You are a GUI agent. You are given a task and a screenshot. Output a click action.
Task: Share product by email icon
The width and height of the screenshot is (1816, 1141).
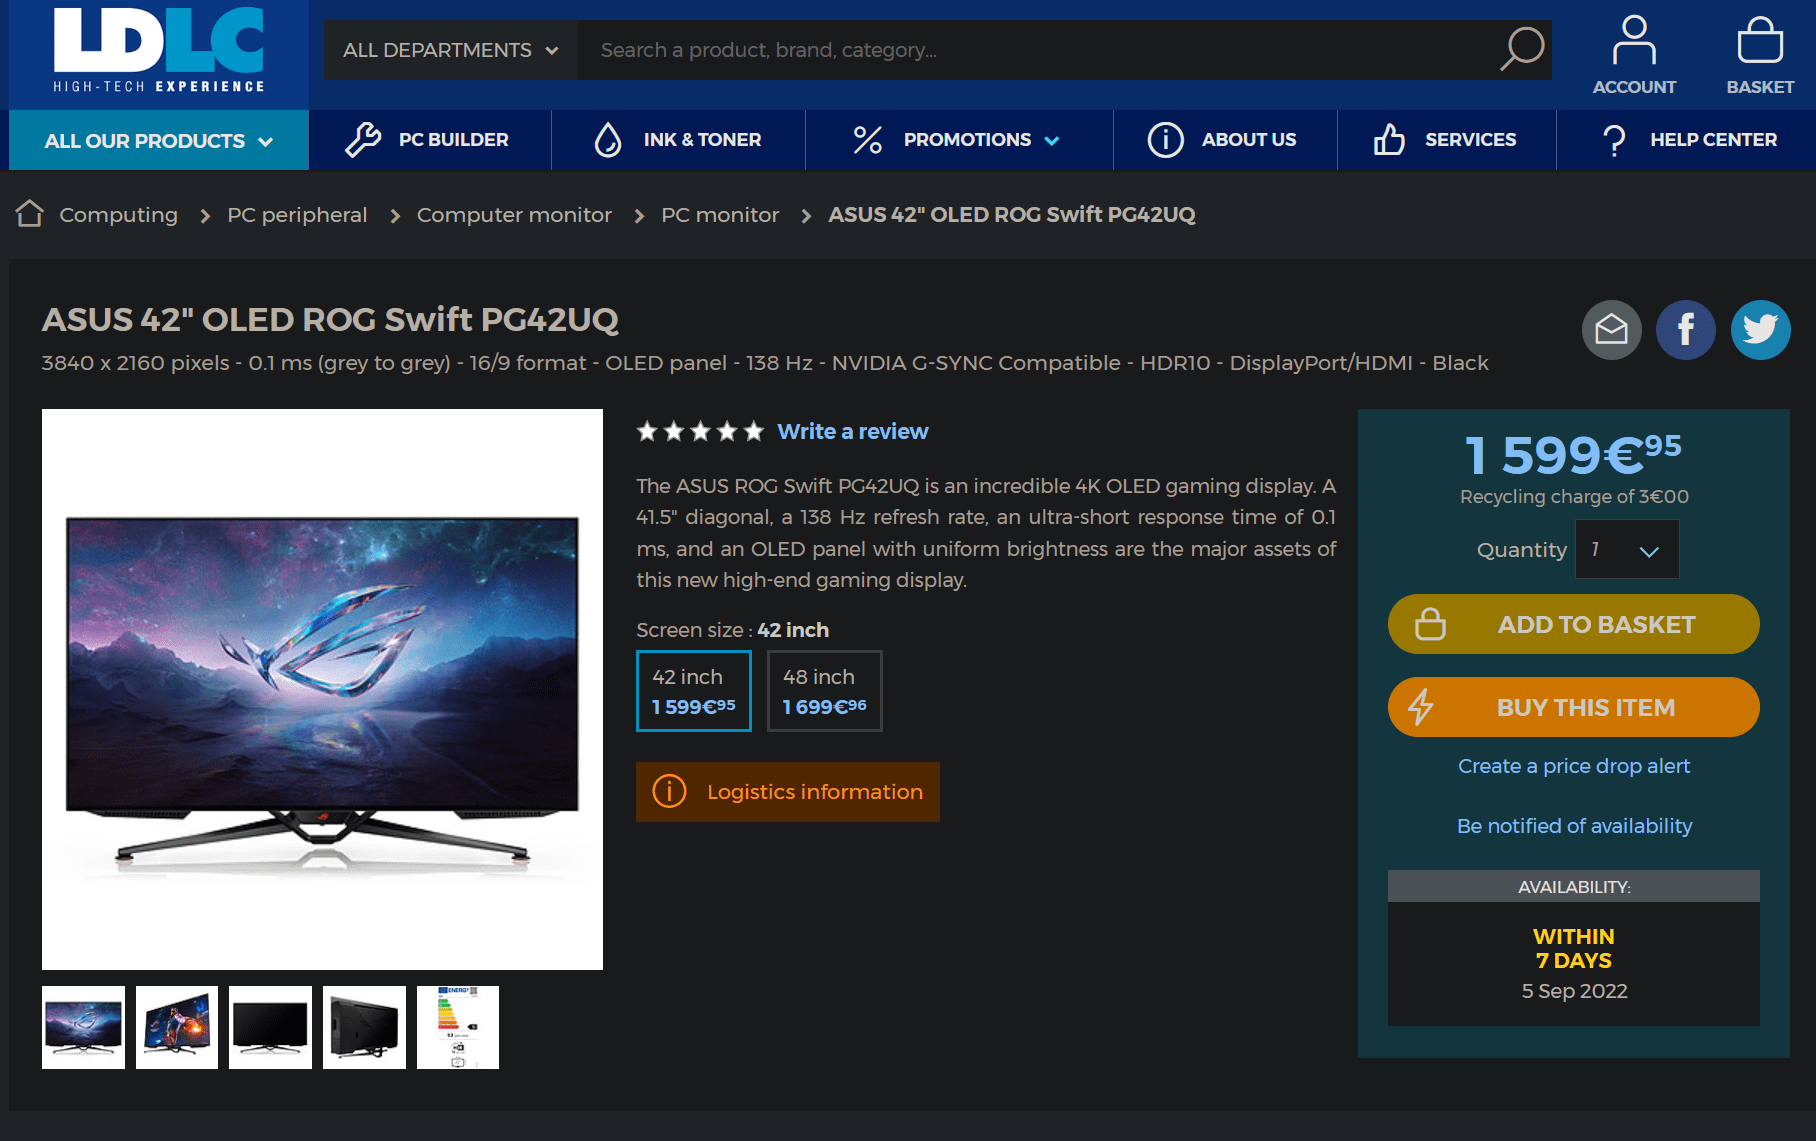coord(1611,330)
